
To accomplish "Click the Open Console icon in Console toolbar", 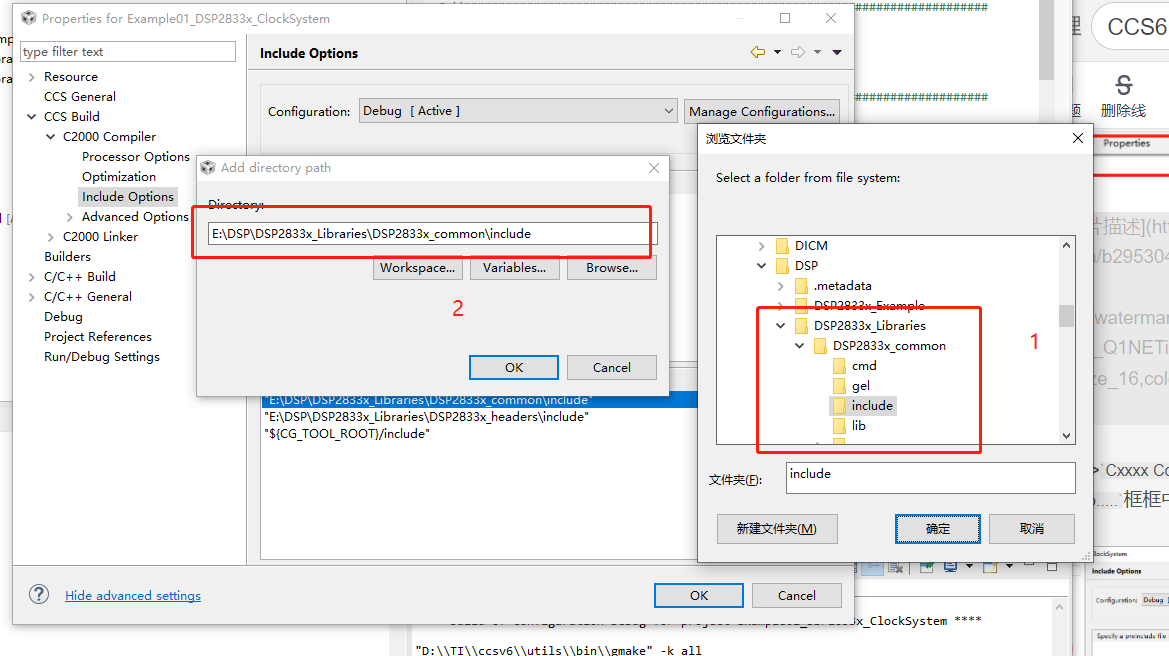I will [991, 567].
